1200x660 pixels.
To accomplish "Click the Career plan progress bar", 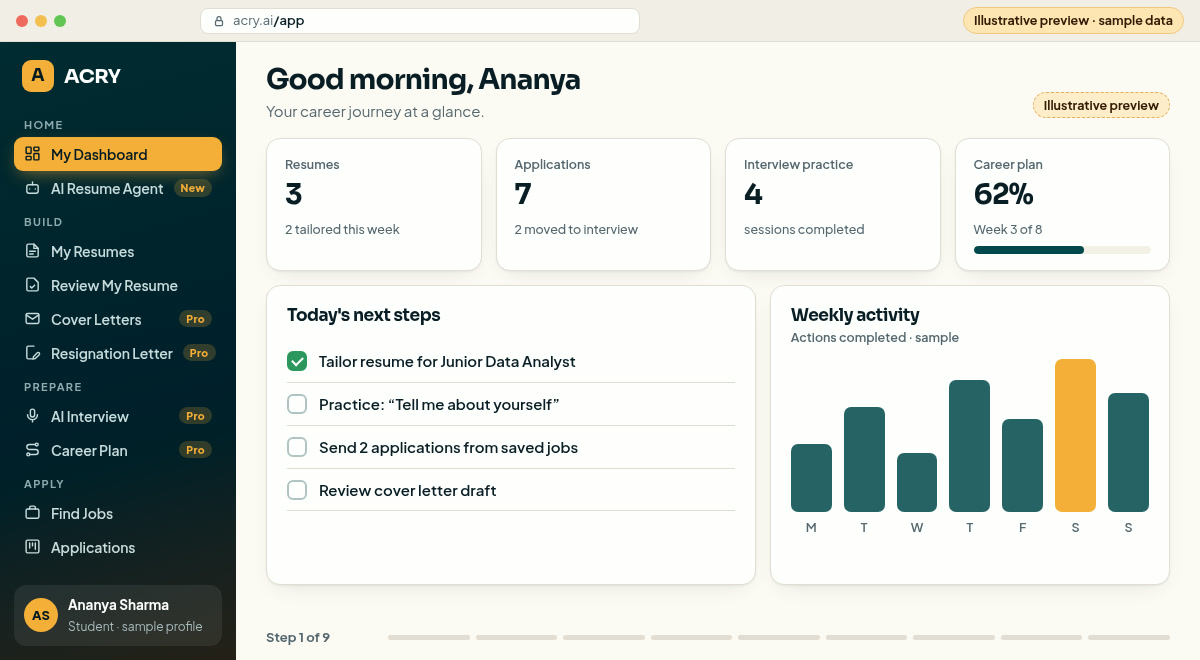I will click(x=1062, y=250).
